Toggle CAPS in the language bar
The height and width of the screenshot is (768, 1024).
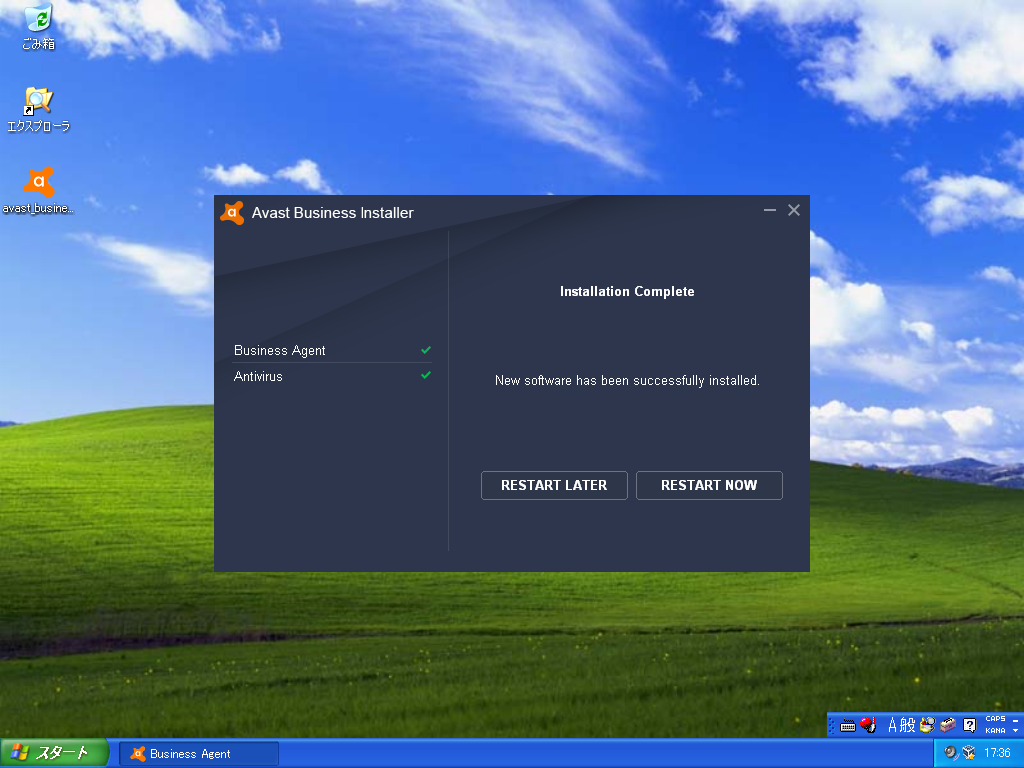[995, 719]
